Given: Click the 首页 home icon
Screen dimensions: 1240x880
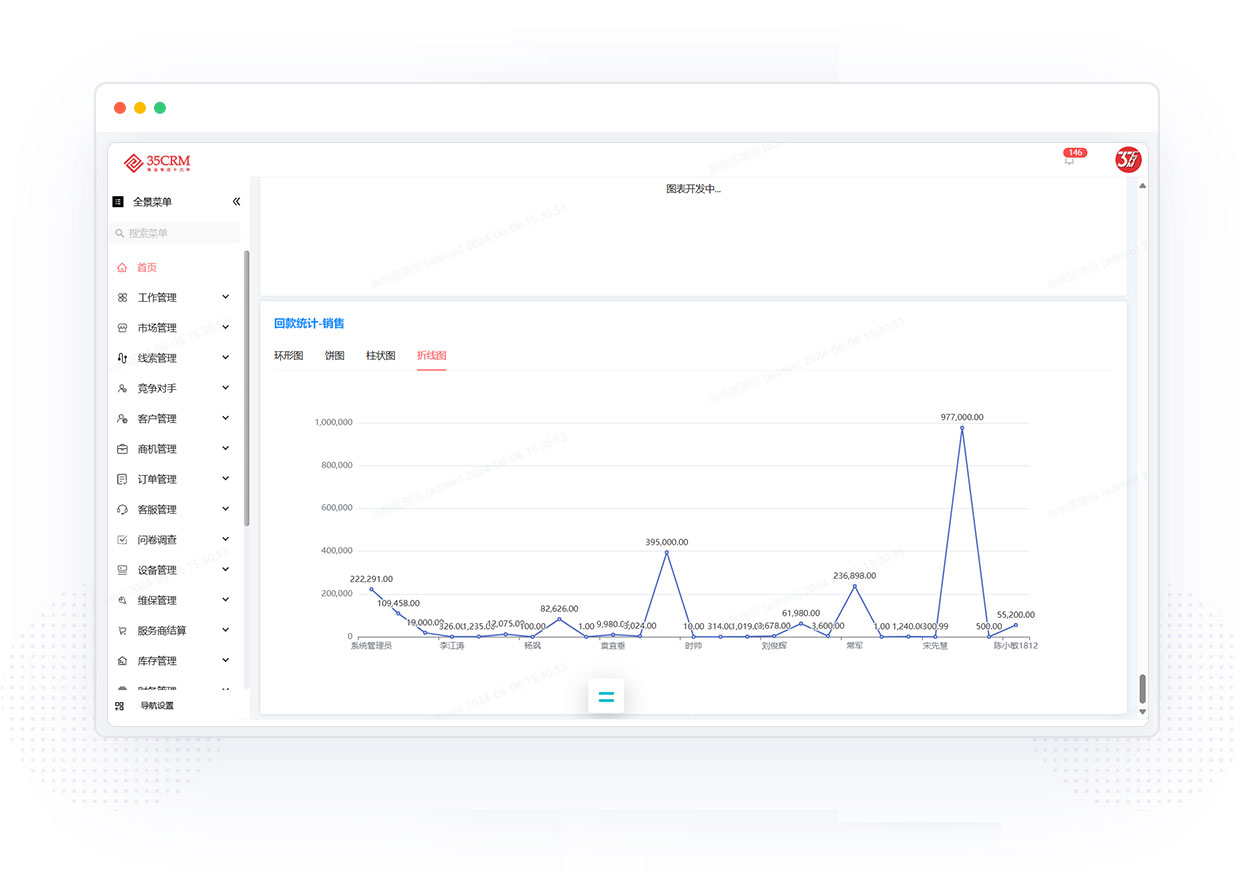Looking at the screenshot, I should point(122,267).
